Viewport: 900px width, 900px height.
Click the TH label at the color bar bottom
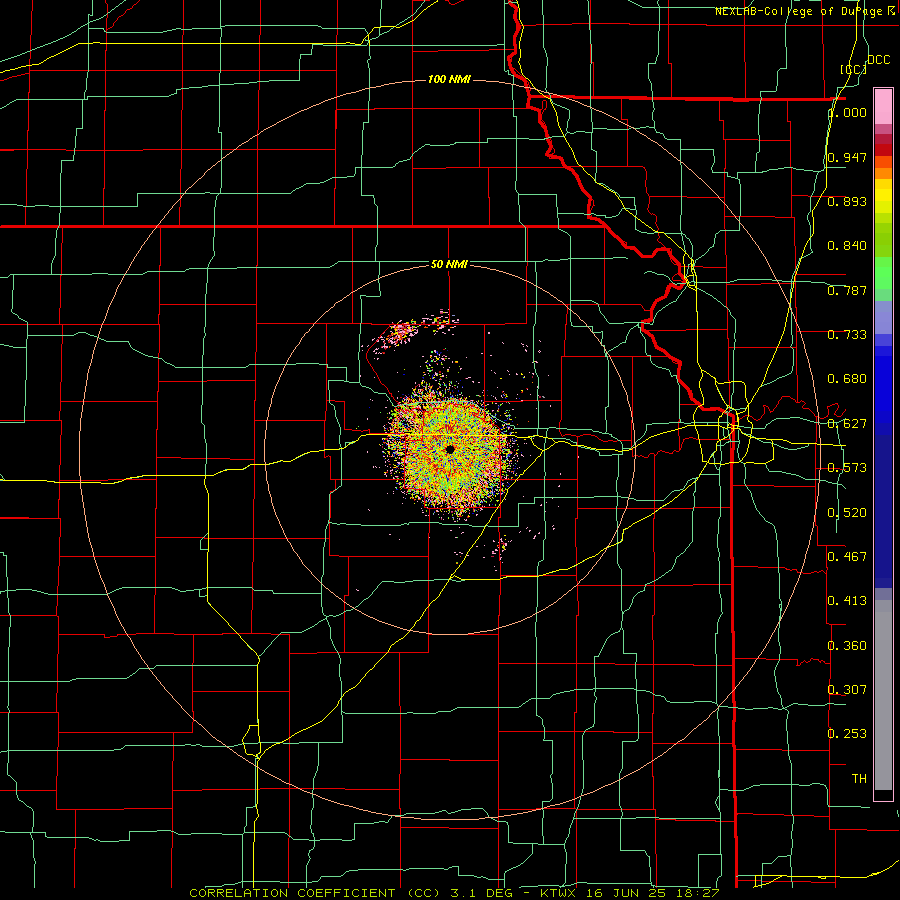click(x=859, y=779)
